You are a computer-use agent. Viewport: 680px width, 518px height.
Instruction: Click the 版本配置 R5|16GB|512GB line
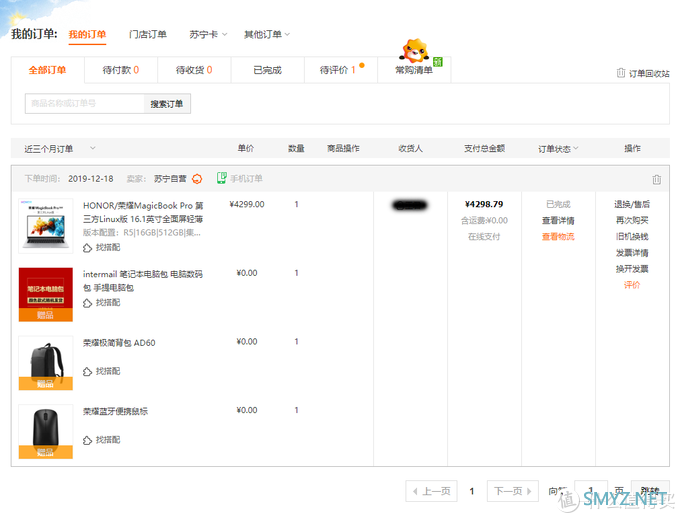[x=142, y=233]
